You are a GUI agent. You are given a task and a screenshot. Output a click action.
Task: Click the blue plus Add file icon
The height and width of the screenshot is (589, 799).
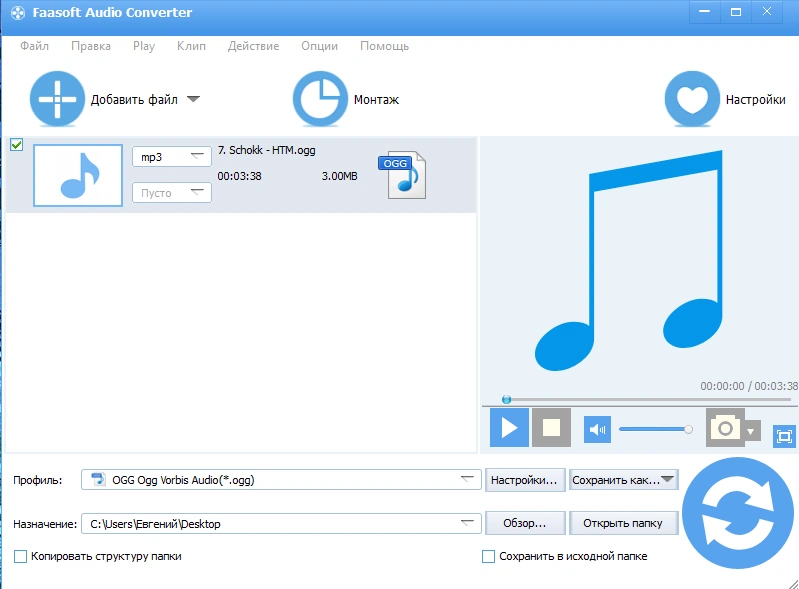[x=57, y=99]
